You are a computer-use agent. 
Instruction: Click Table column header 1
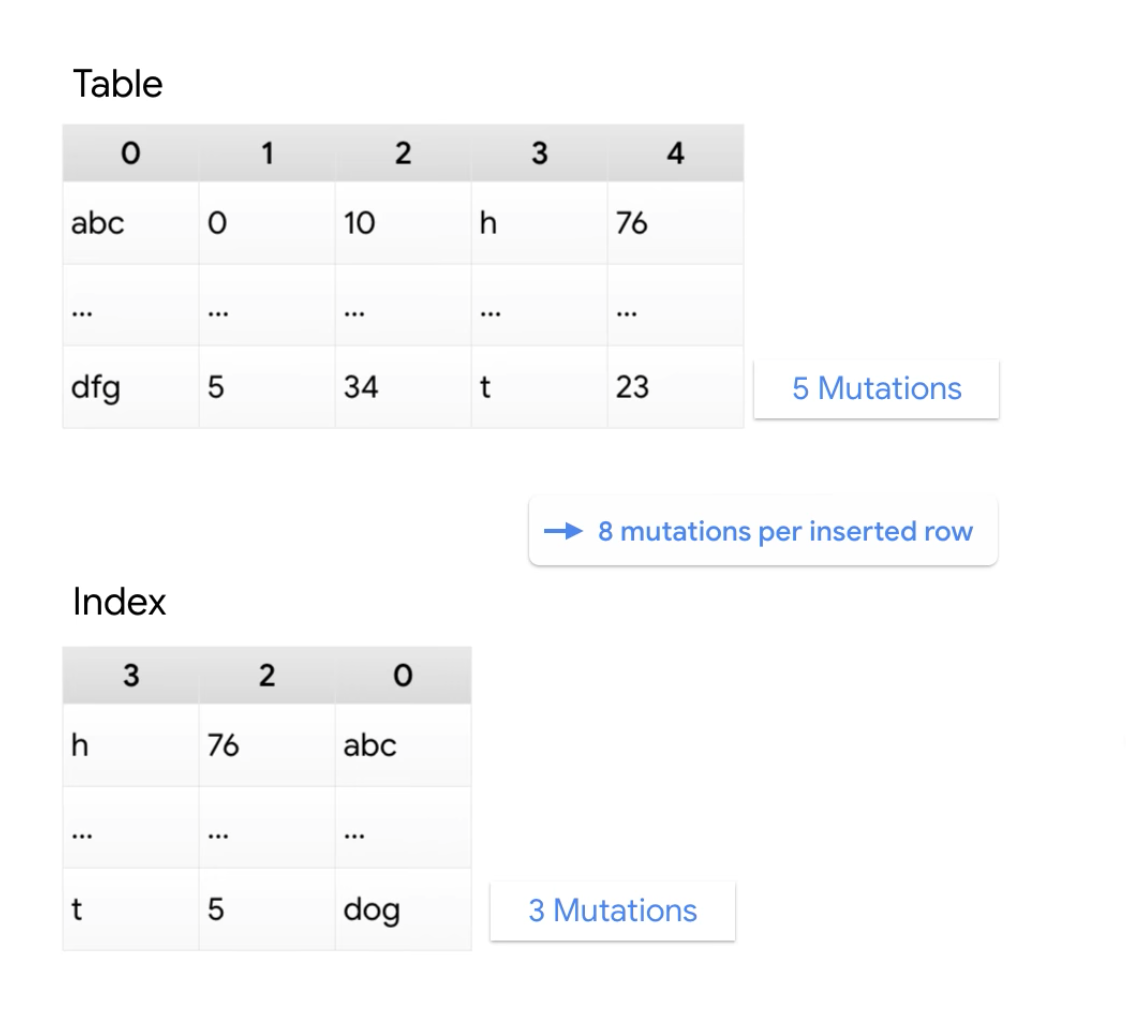(x=267, y=153)
